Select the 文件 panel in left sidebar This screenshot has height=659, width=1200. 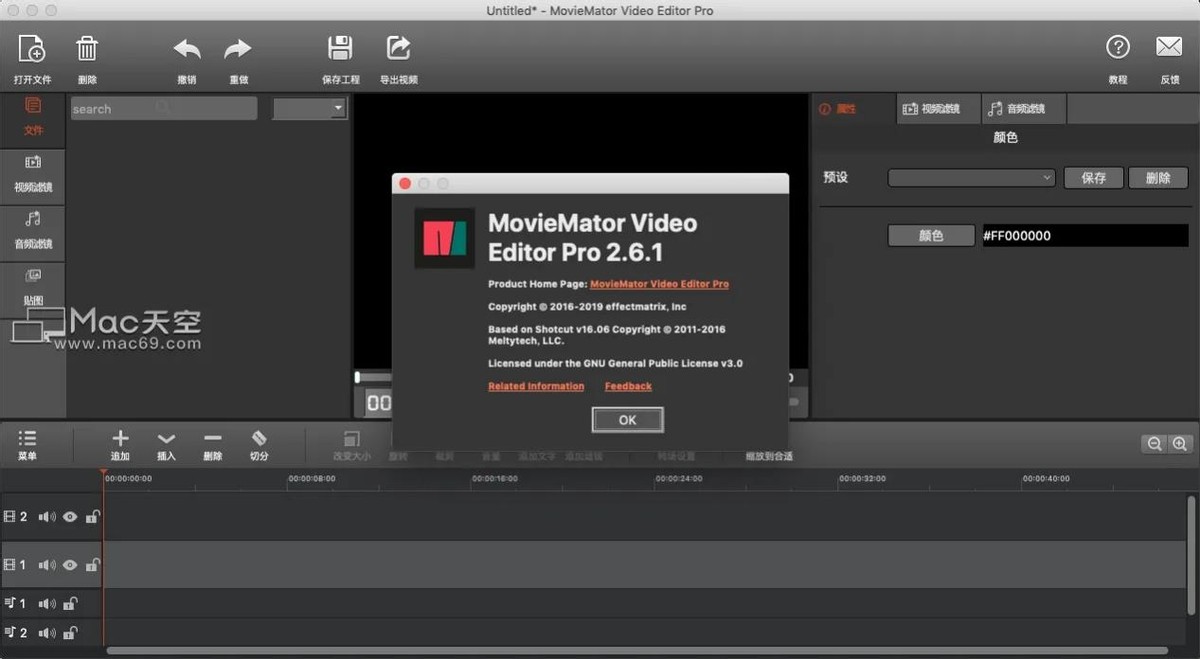pyautogui.click(x=33, y=117)
